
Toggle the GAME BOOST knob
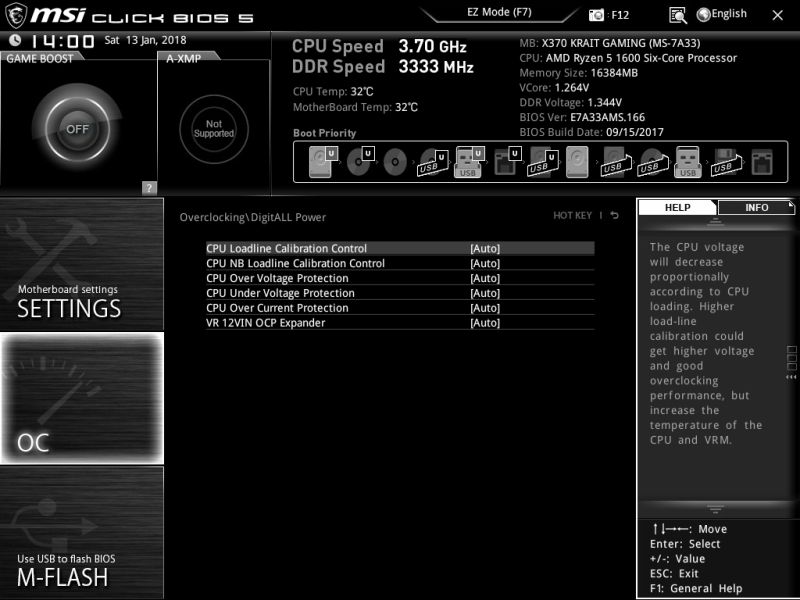click(77, 129)
